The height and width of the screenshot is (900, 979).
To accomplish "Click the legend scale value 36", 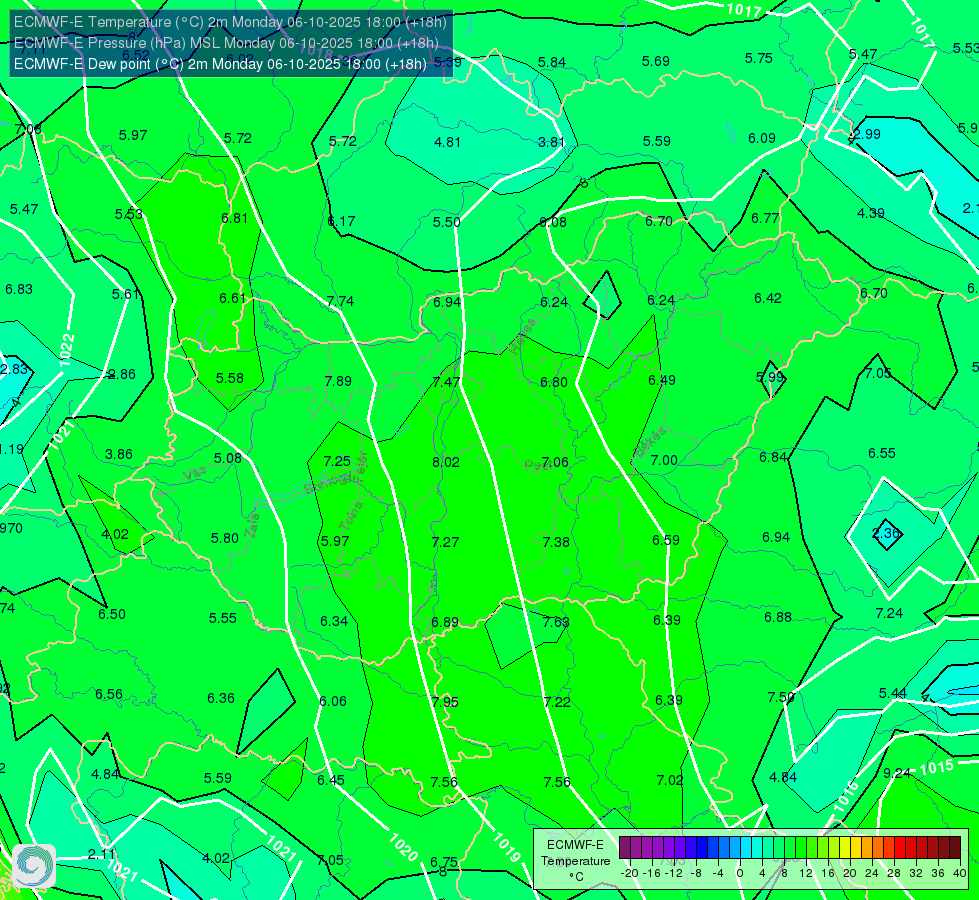I will (938, 873).
